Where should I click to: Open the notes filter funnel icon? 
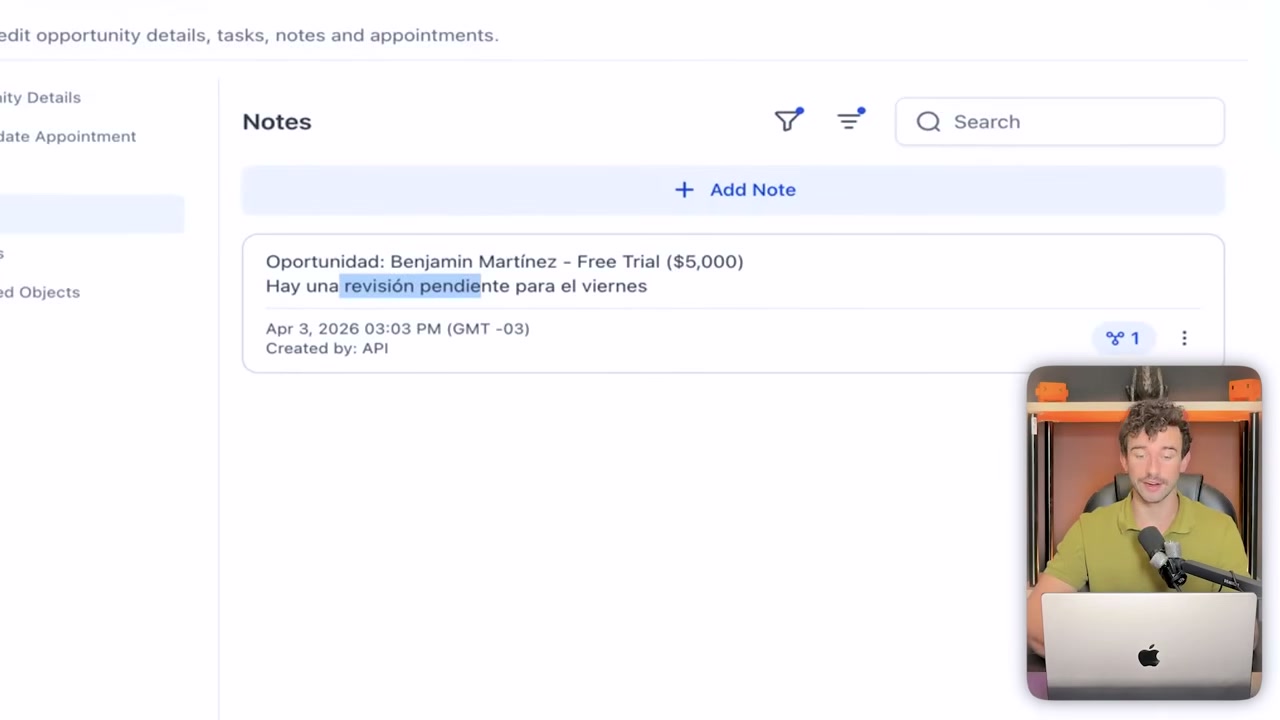[788, 120]
